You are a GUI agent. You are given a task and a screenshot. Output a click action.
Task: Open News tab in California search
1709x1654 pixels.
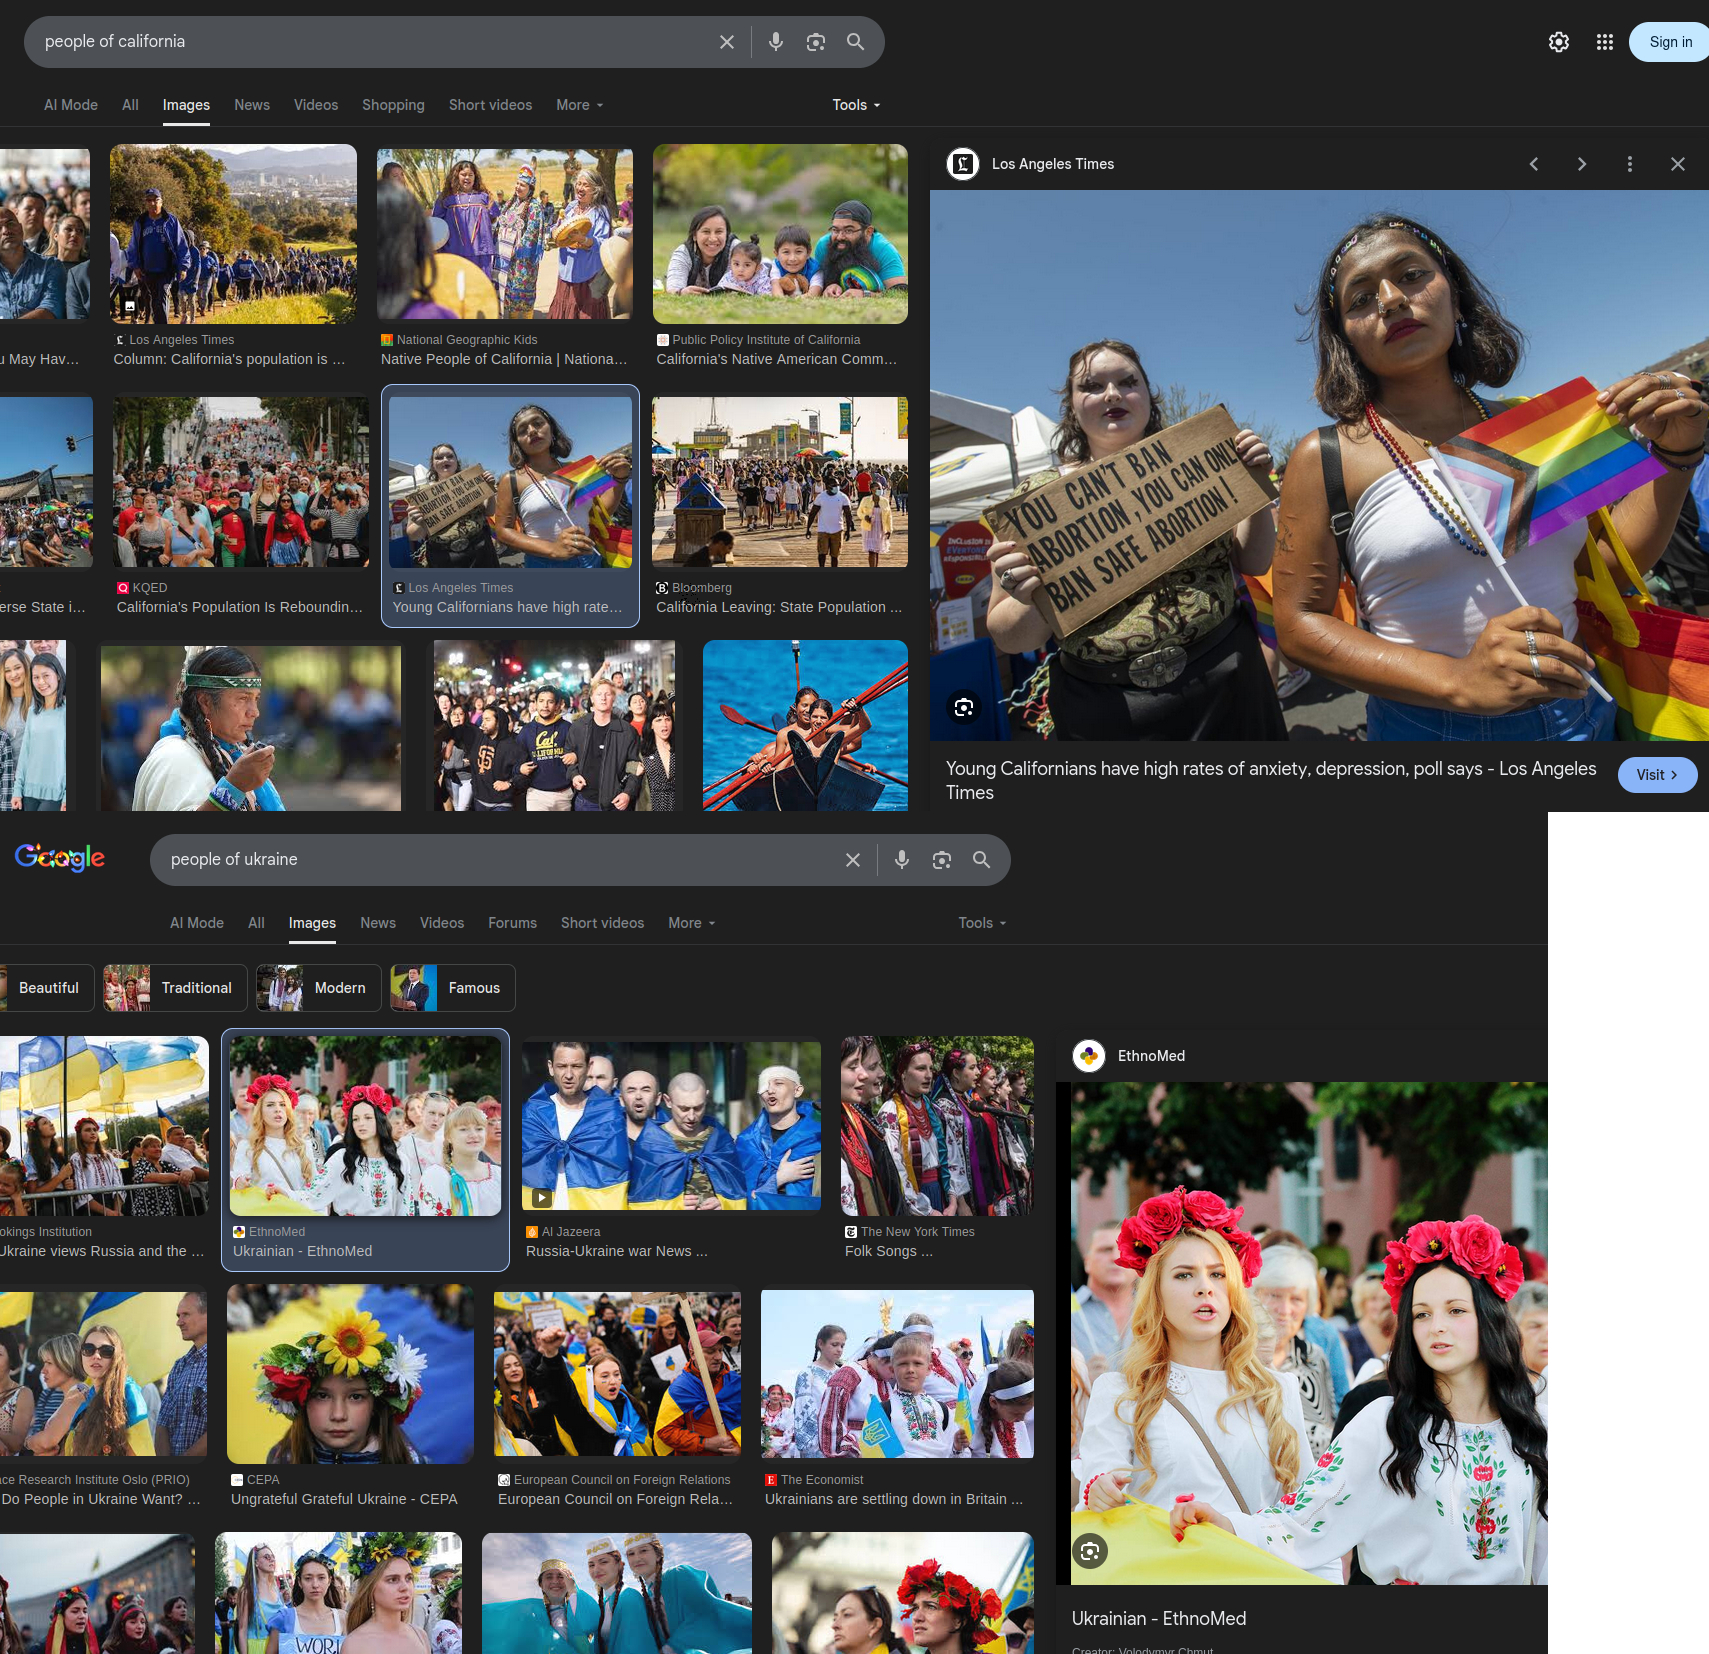[252, 105]
